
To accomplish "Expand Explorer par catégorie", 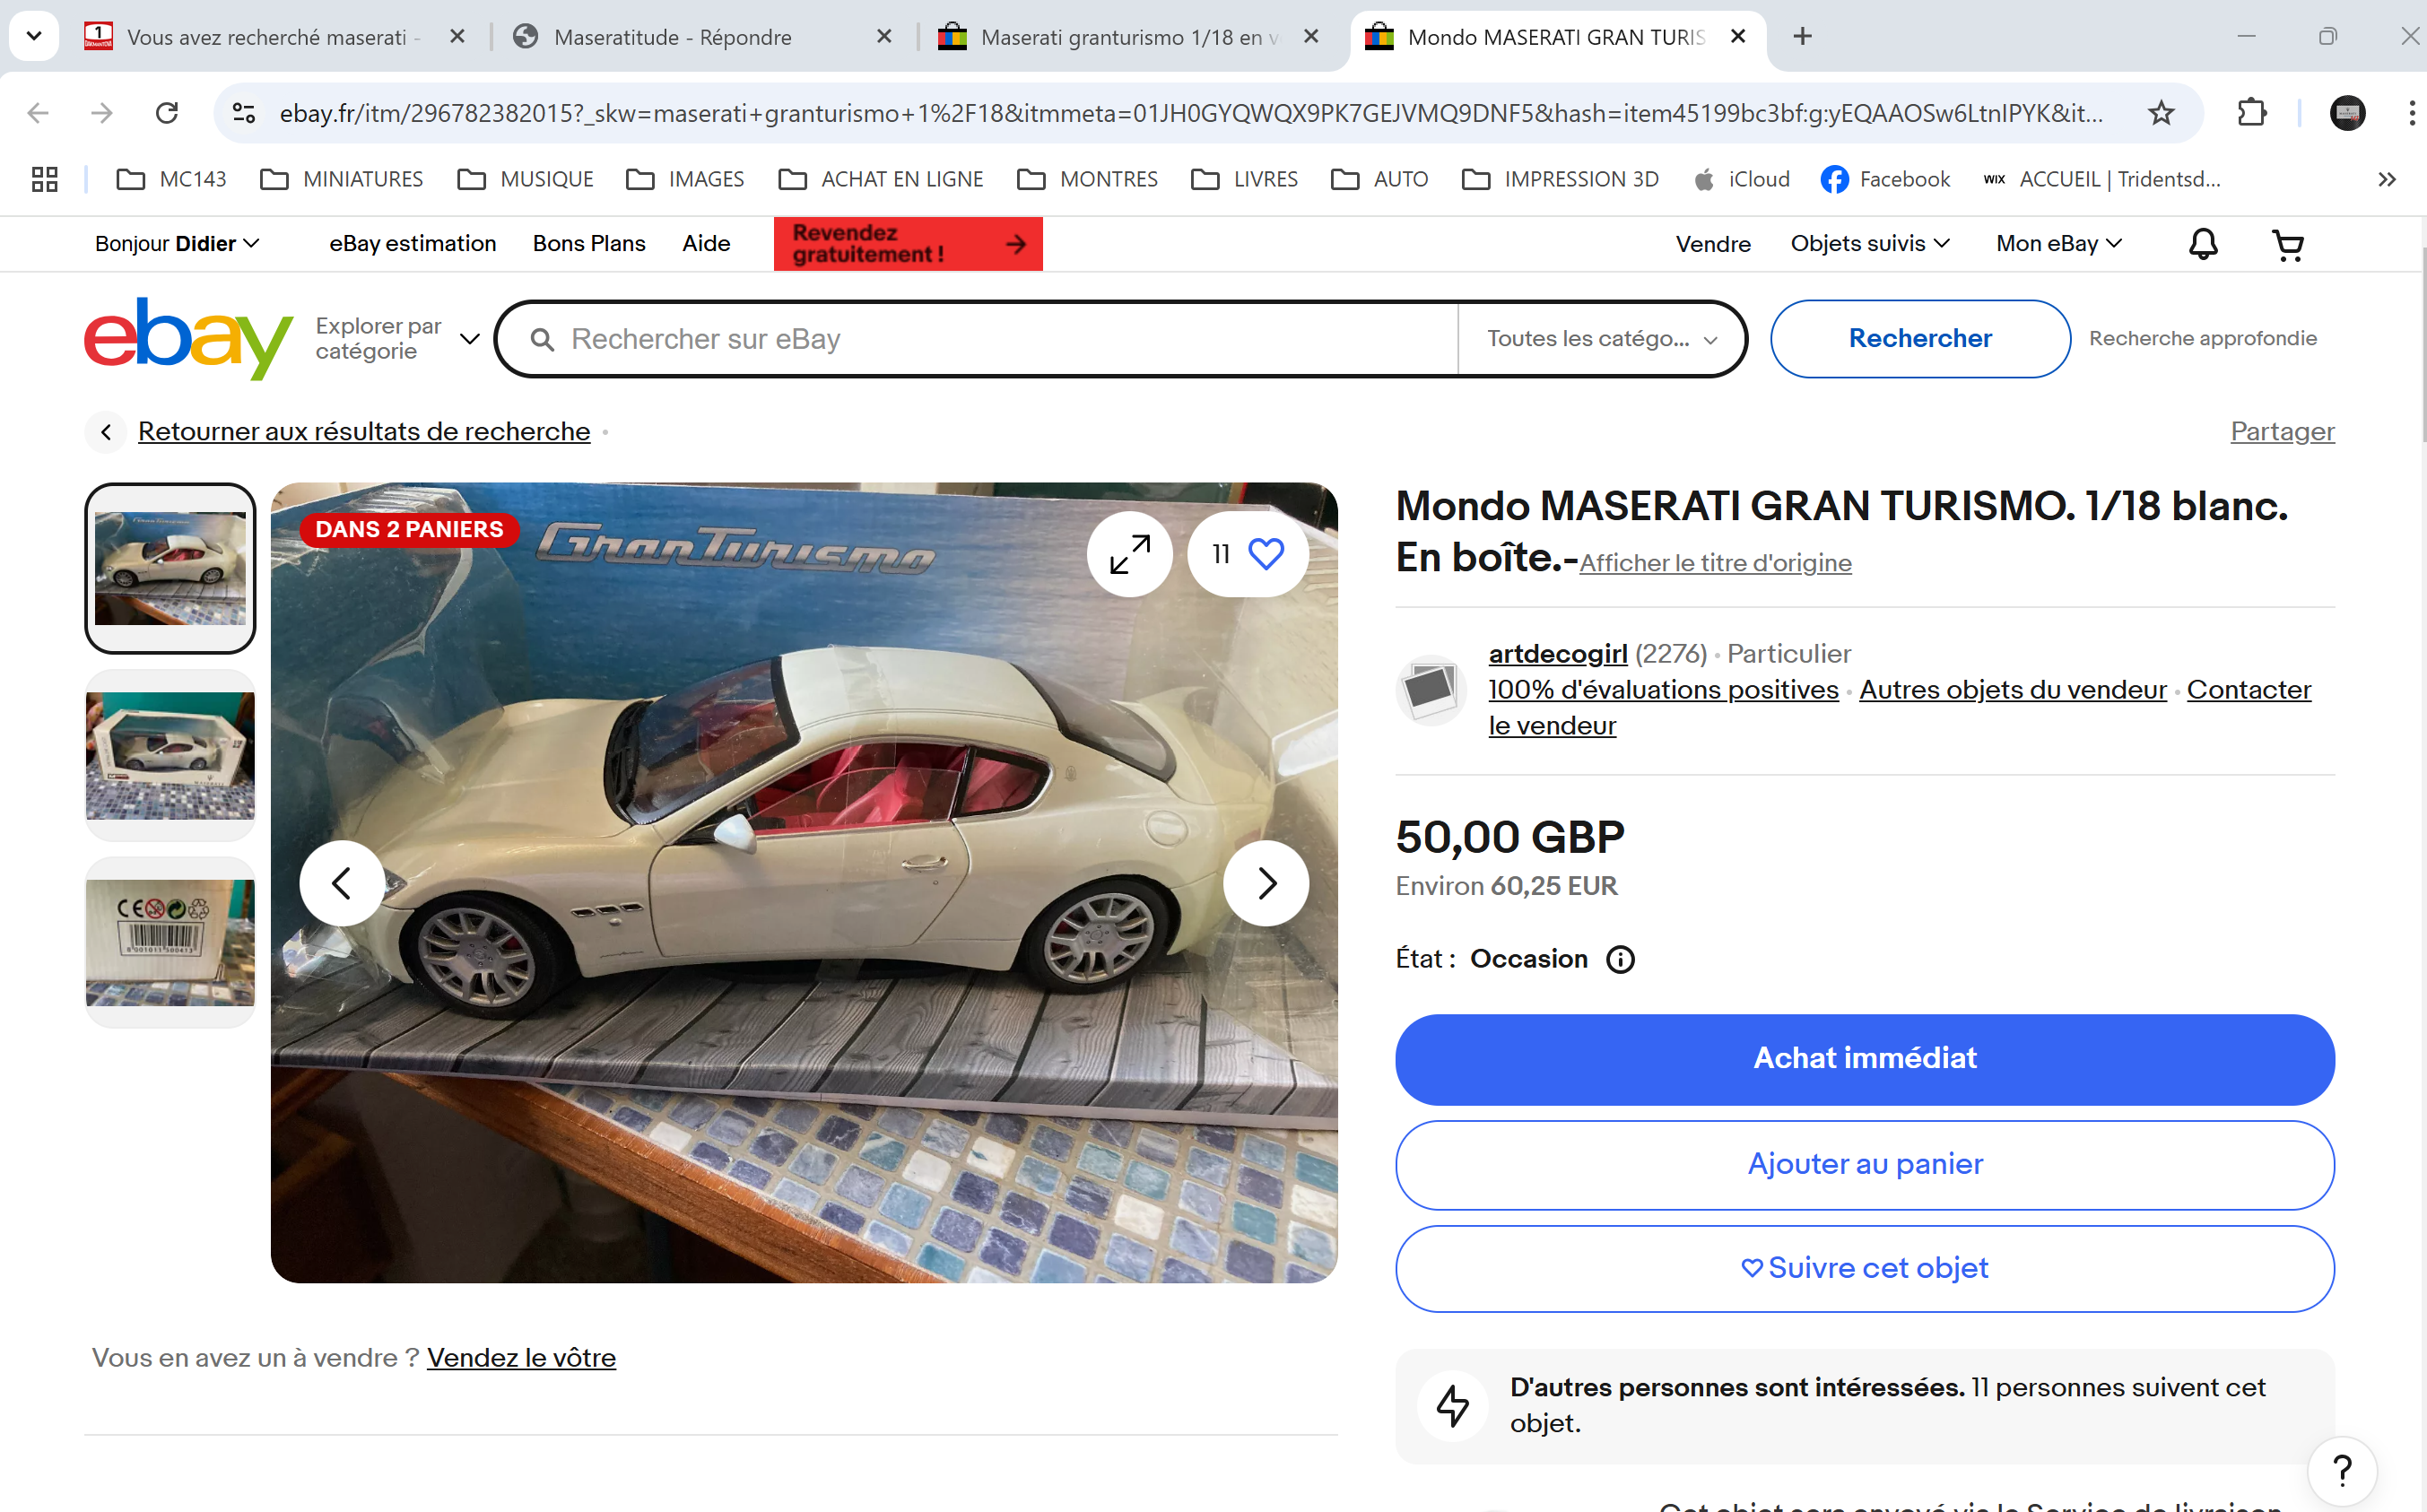I will pyautogui.click(x=398, y=338).
